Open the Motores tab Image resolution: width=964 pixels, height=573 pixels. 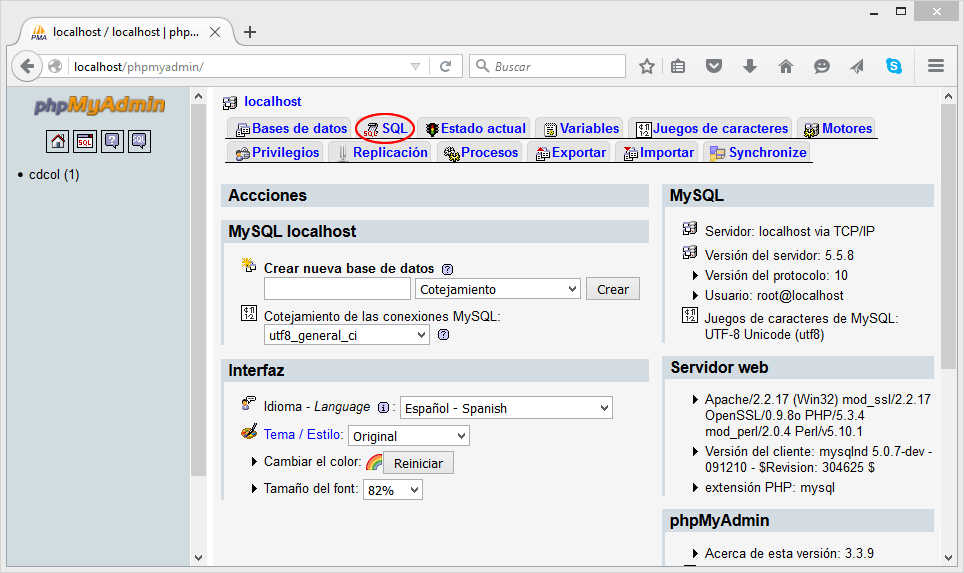838,128
